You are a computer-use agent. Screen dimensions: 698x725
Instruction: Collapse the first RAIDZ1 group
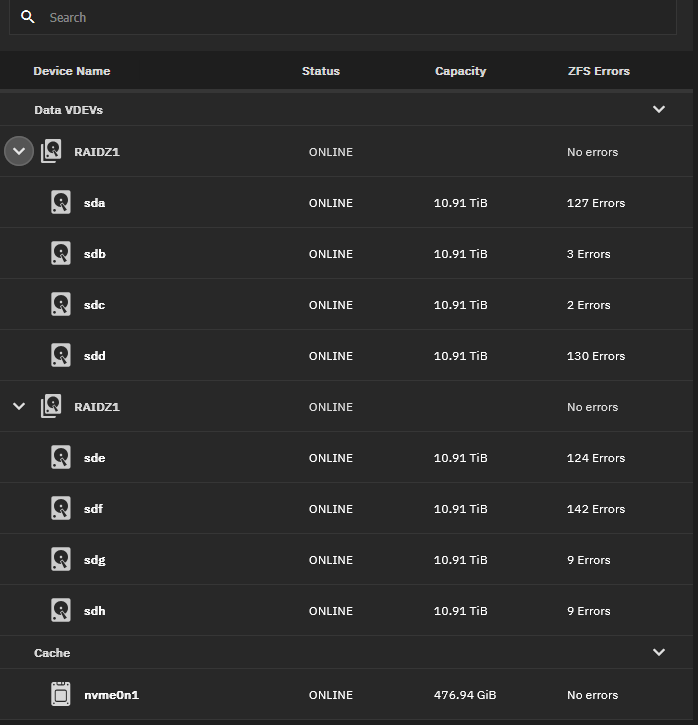[19, 152]
